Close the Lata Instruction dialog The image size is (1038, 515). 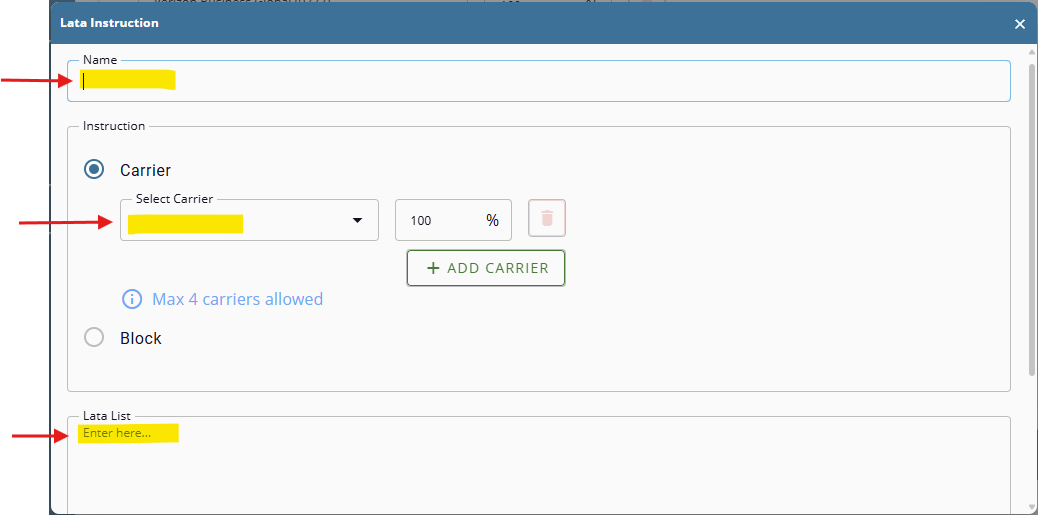click(x=1020, y=24)
